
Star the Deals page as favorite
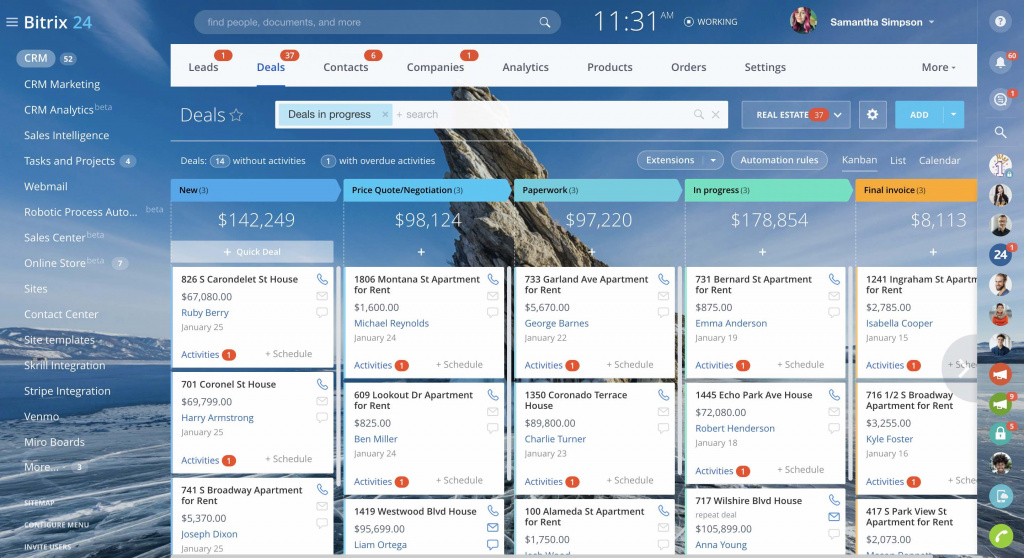click(x=237, y=116)
